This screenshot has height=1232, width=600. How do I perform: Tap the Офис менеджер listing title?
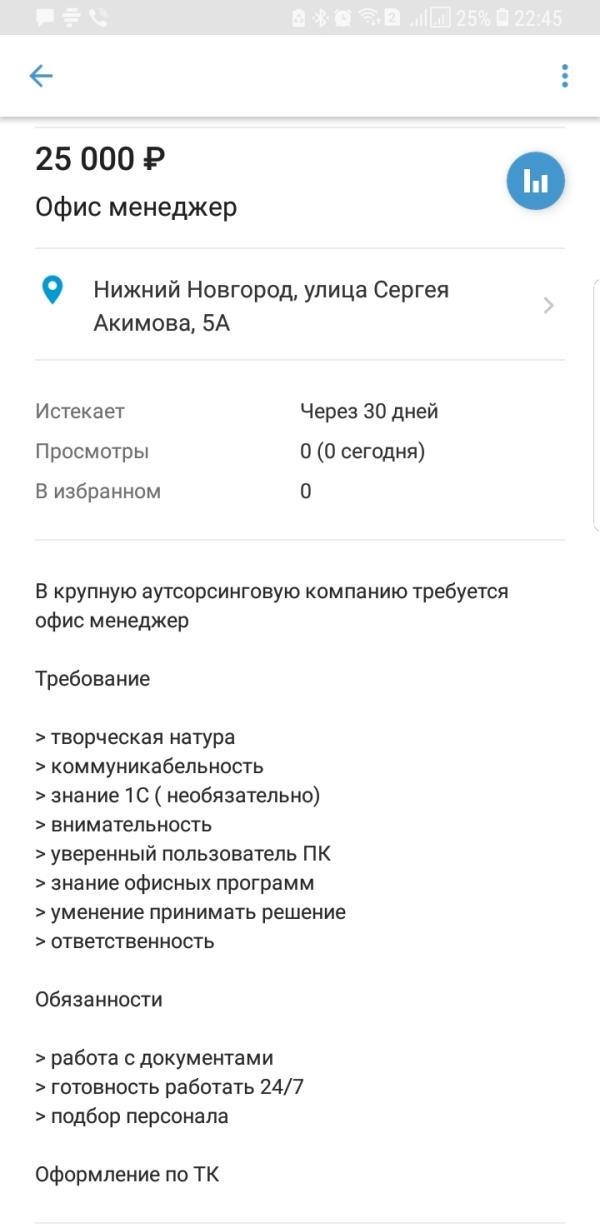[136, 207]
